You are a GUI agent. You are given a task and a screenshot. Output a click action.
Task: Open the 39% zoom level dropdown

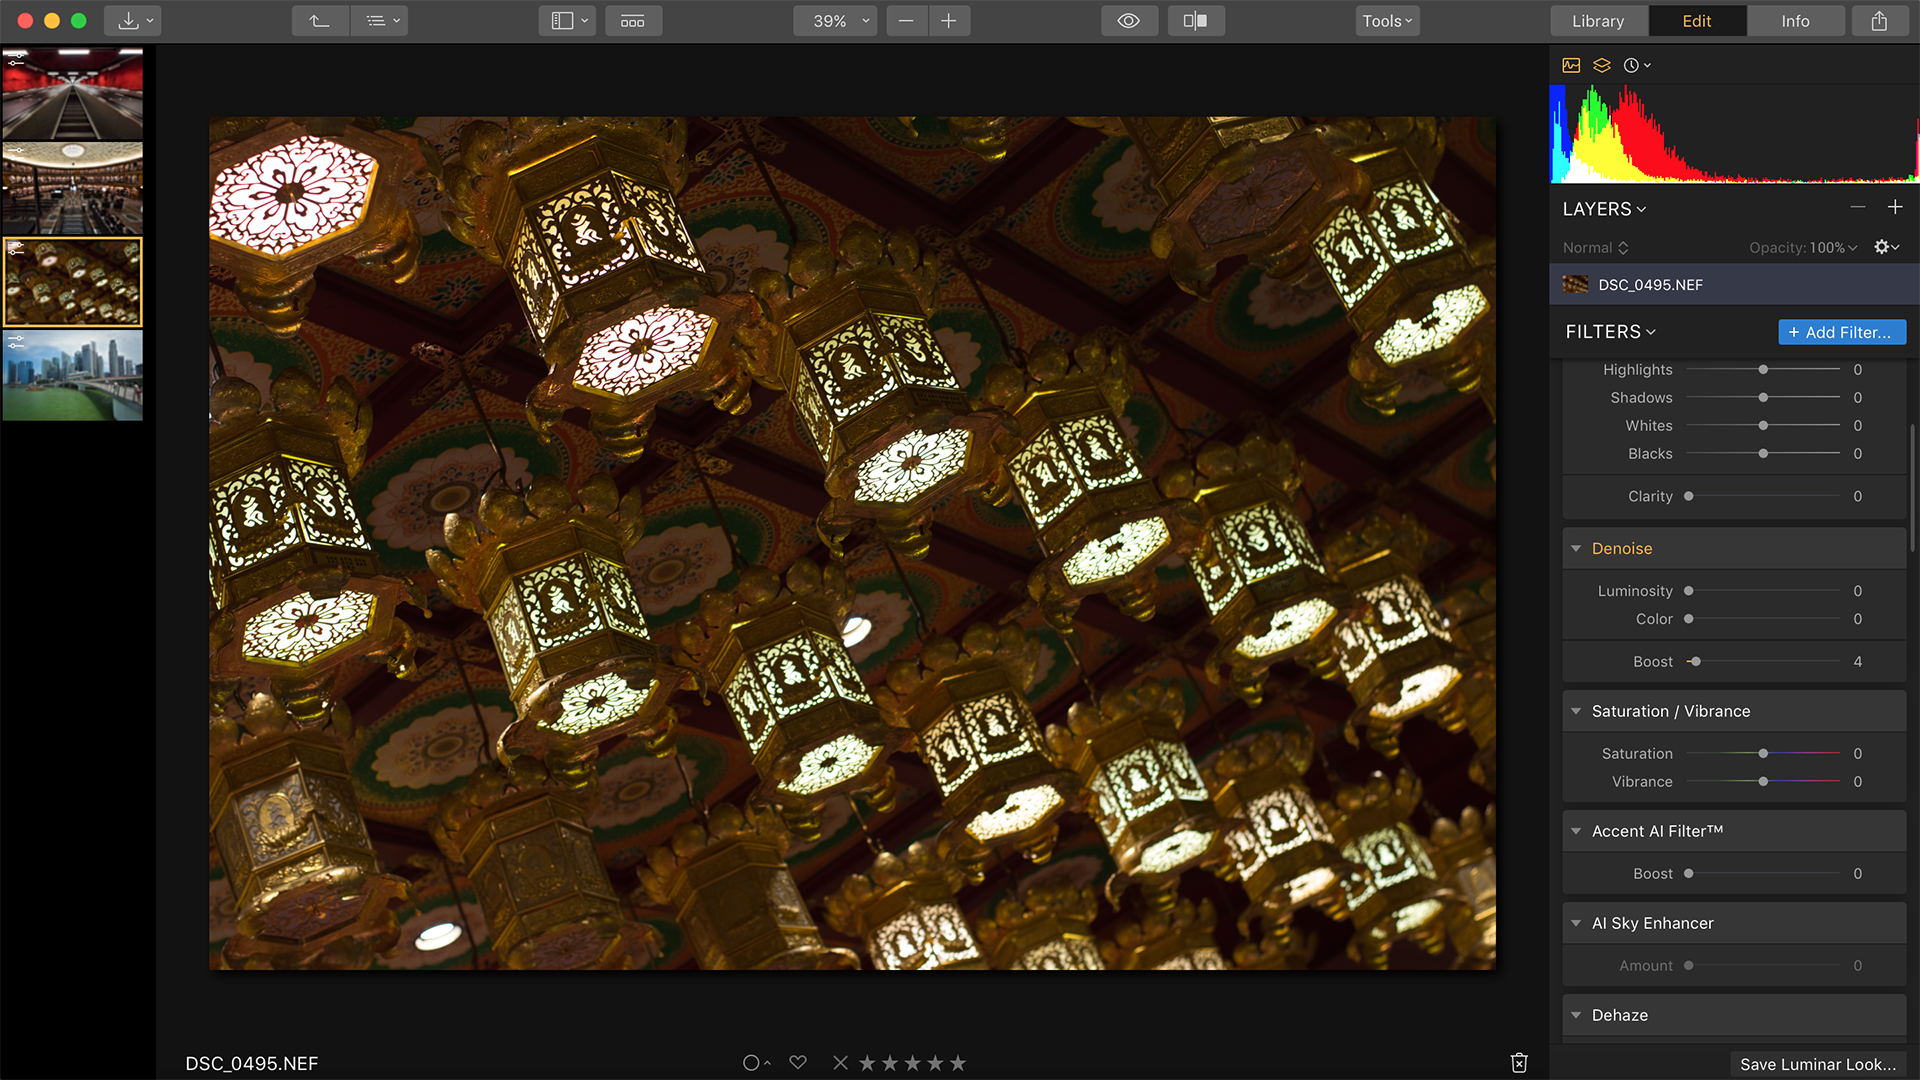[x=835, y=21]
